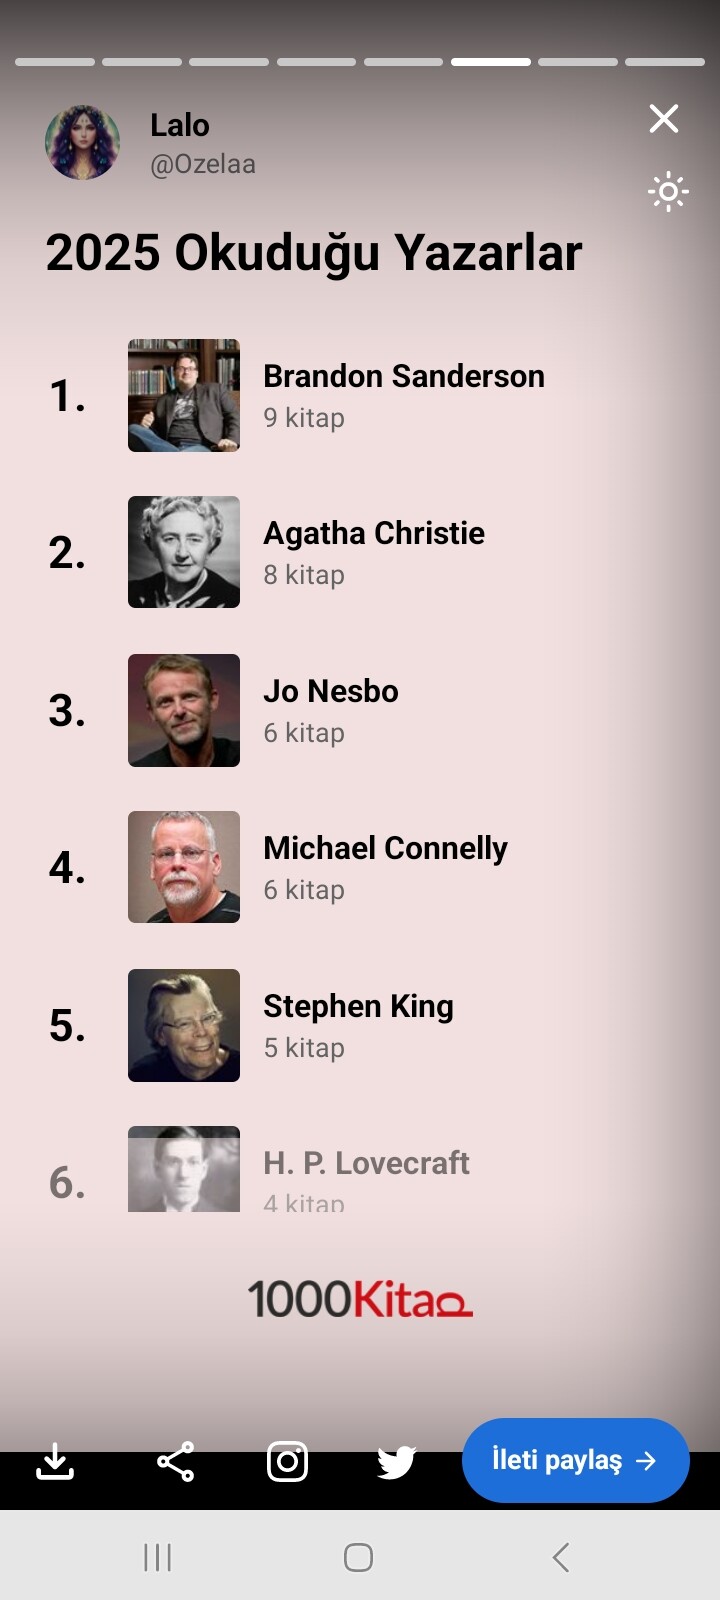720x1600 pixels.
Task: Jump to the last story progress segment
Action: (x=665, y=62)
